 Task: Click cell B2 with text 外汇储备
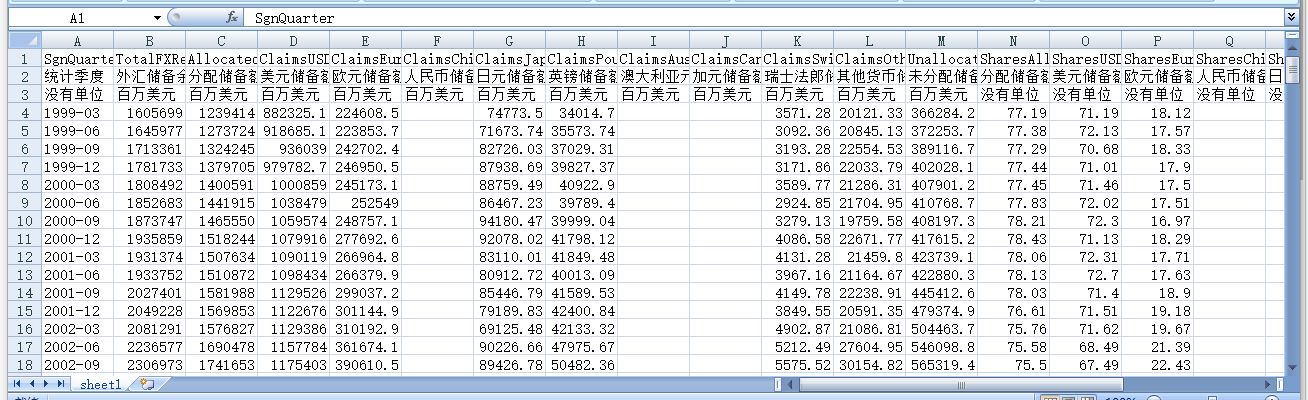pos(150,77)
